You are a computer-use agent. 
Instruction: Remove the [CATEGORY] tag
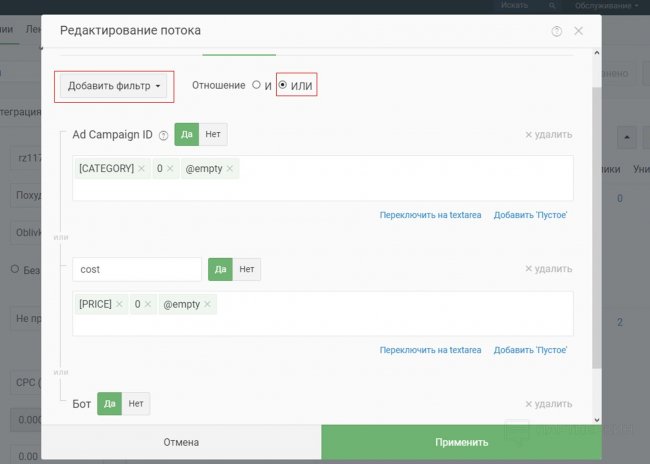click(x=142, y=169)
